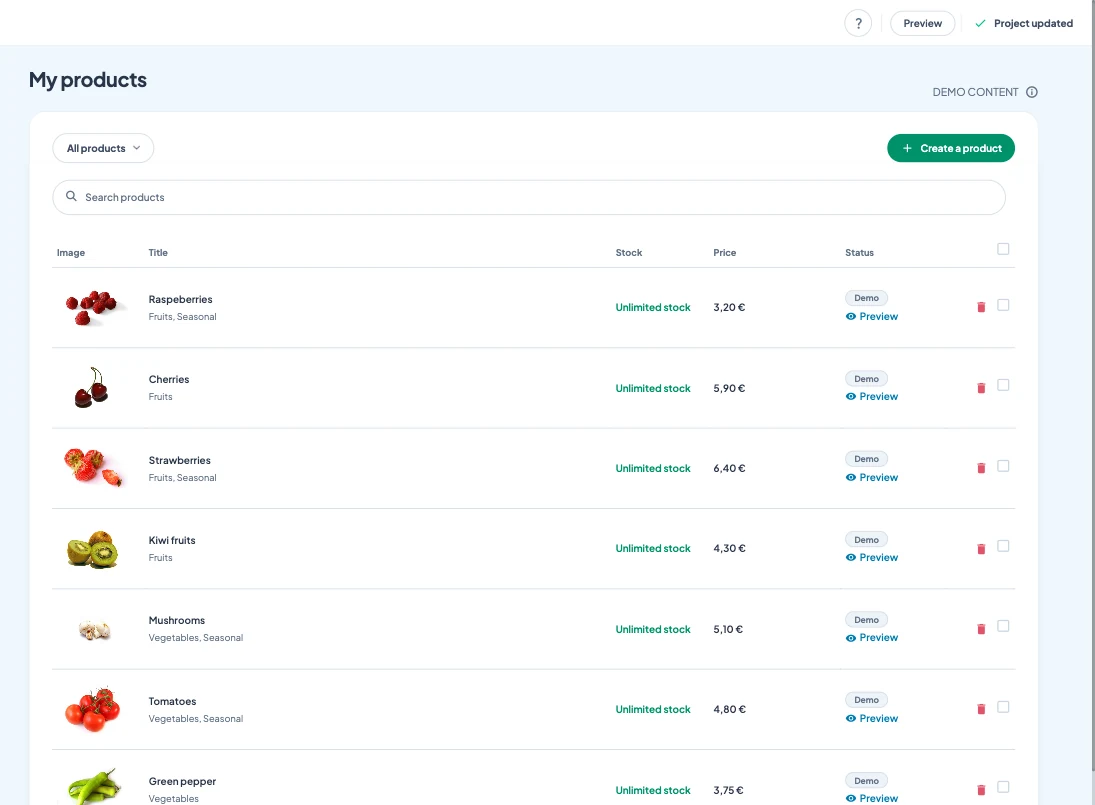
Task: Open the Mushrooms Preview link
Action: tap(872, 637)
